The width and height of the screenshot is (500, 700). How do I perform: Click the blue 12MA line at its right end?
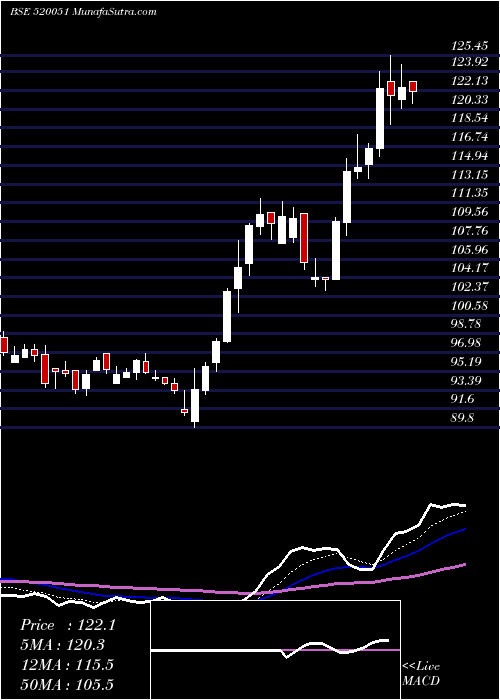point(463,529)
